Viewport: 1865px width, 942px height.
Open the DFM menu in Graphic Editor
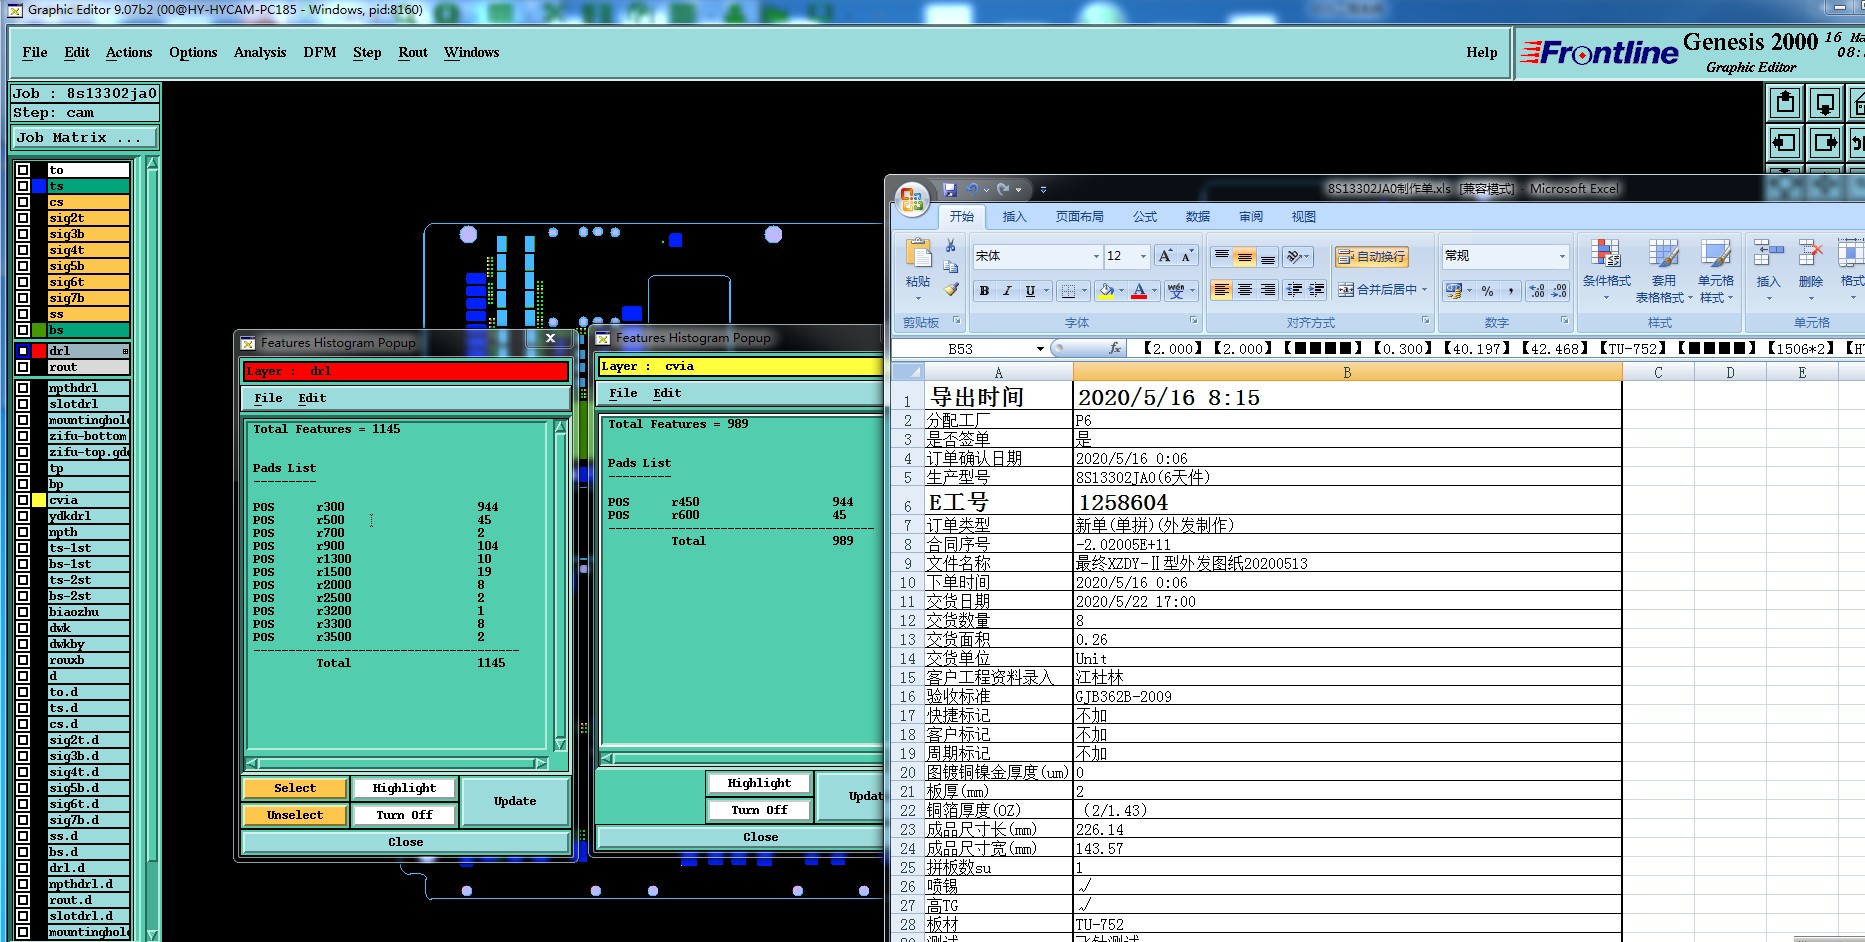[320, 53]
